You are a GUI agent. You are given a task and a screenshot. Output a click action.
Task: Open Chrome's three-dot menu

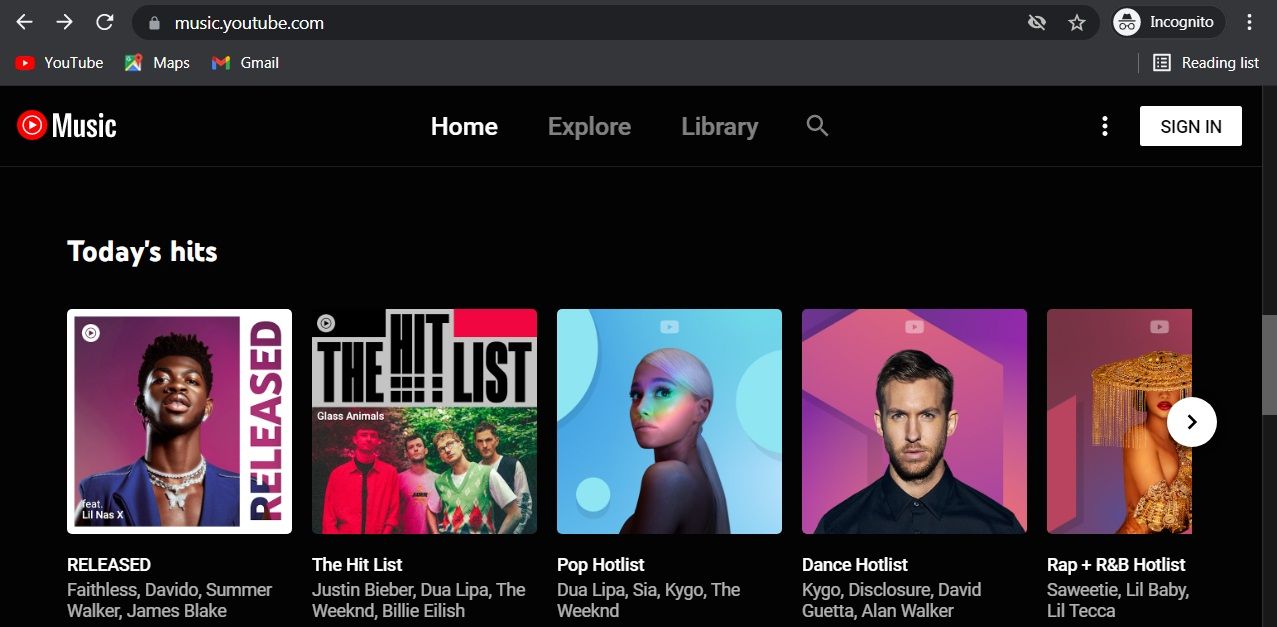1249,22
